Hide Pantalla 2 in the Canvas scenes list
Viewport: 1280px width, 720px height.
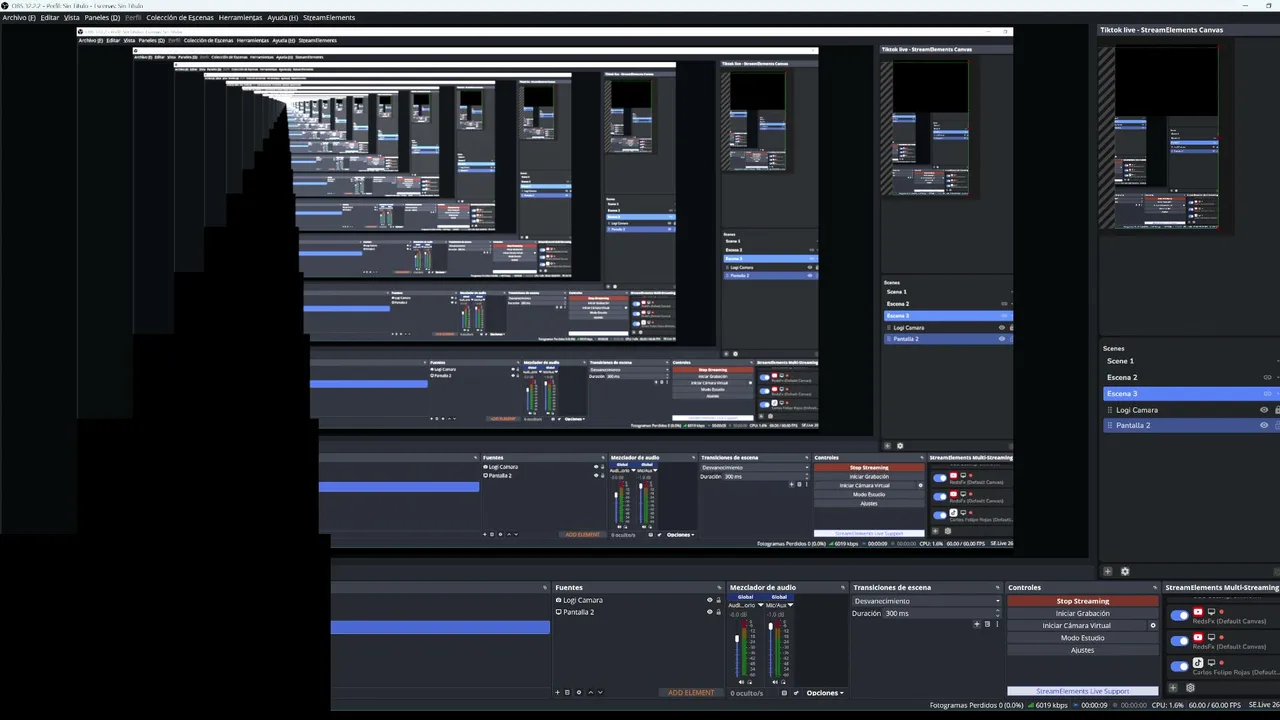(1264, 426)
